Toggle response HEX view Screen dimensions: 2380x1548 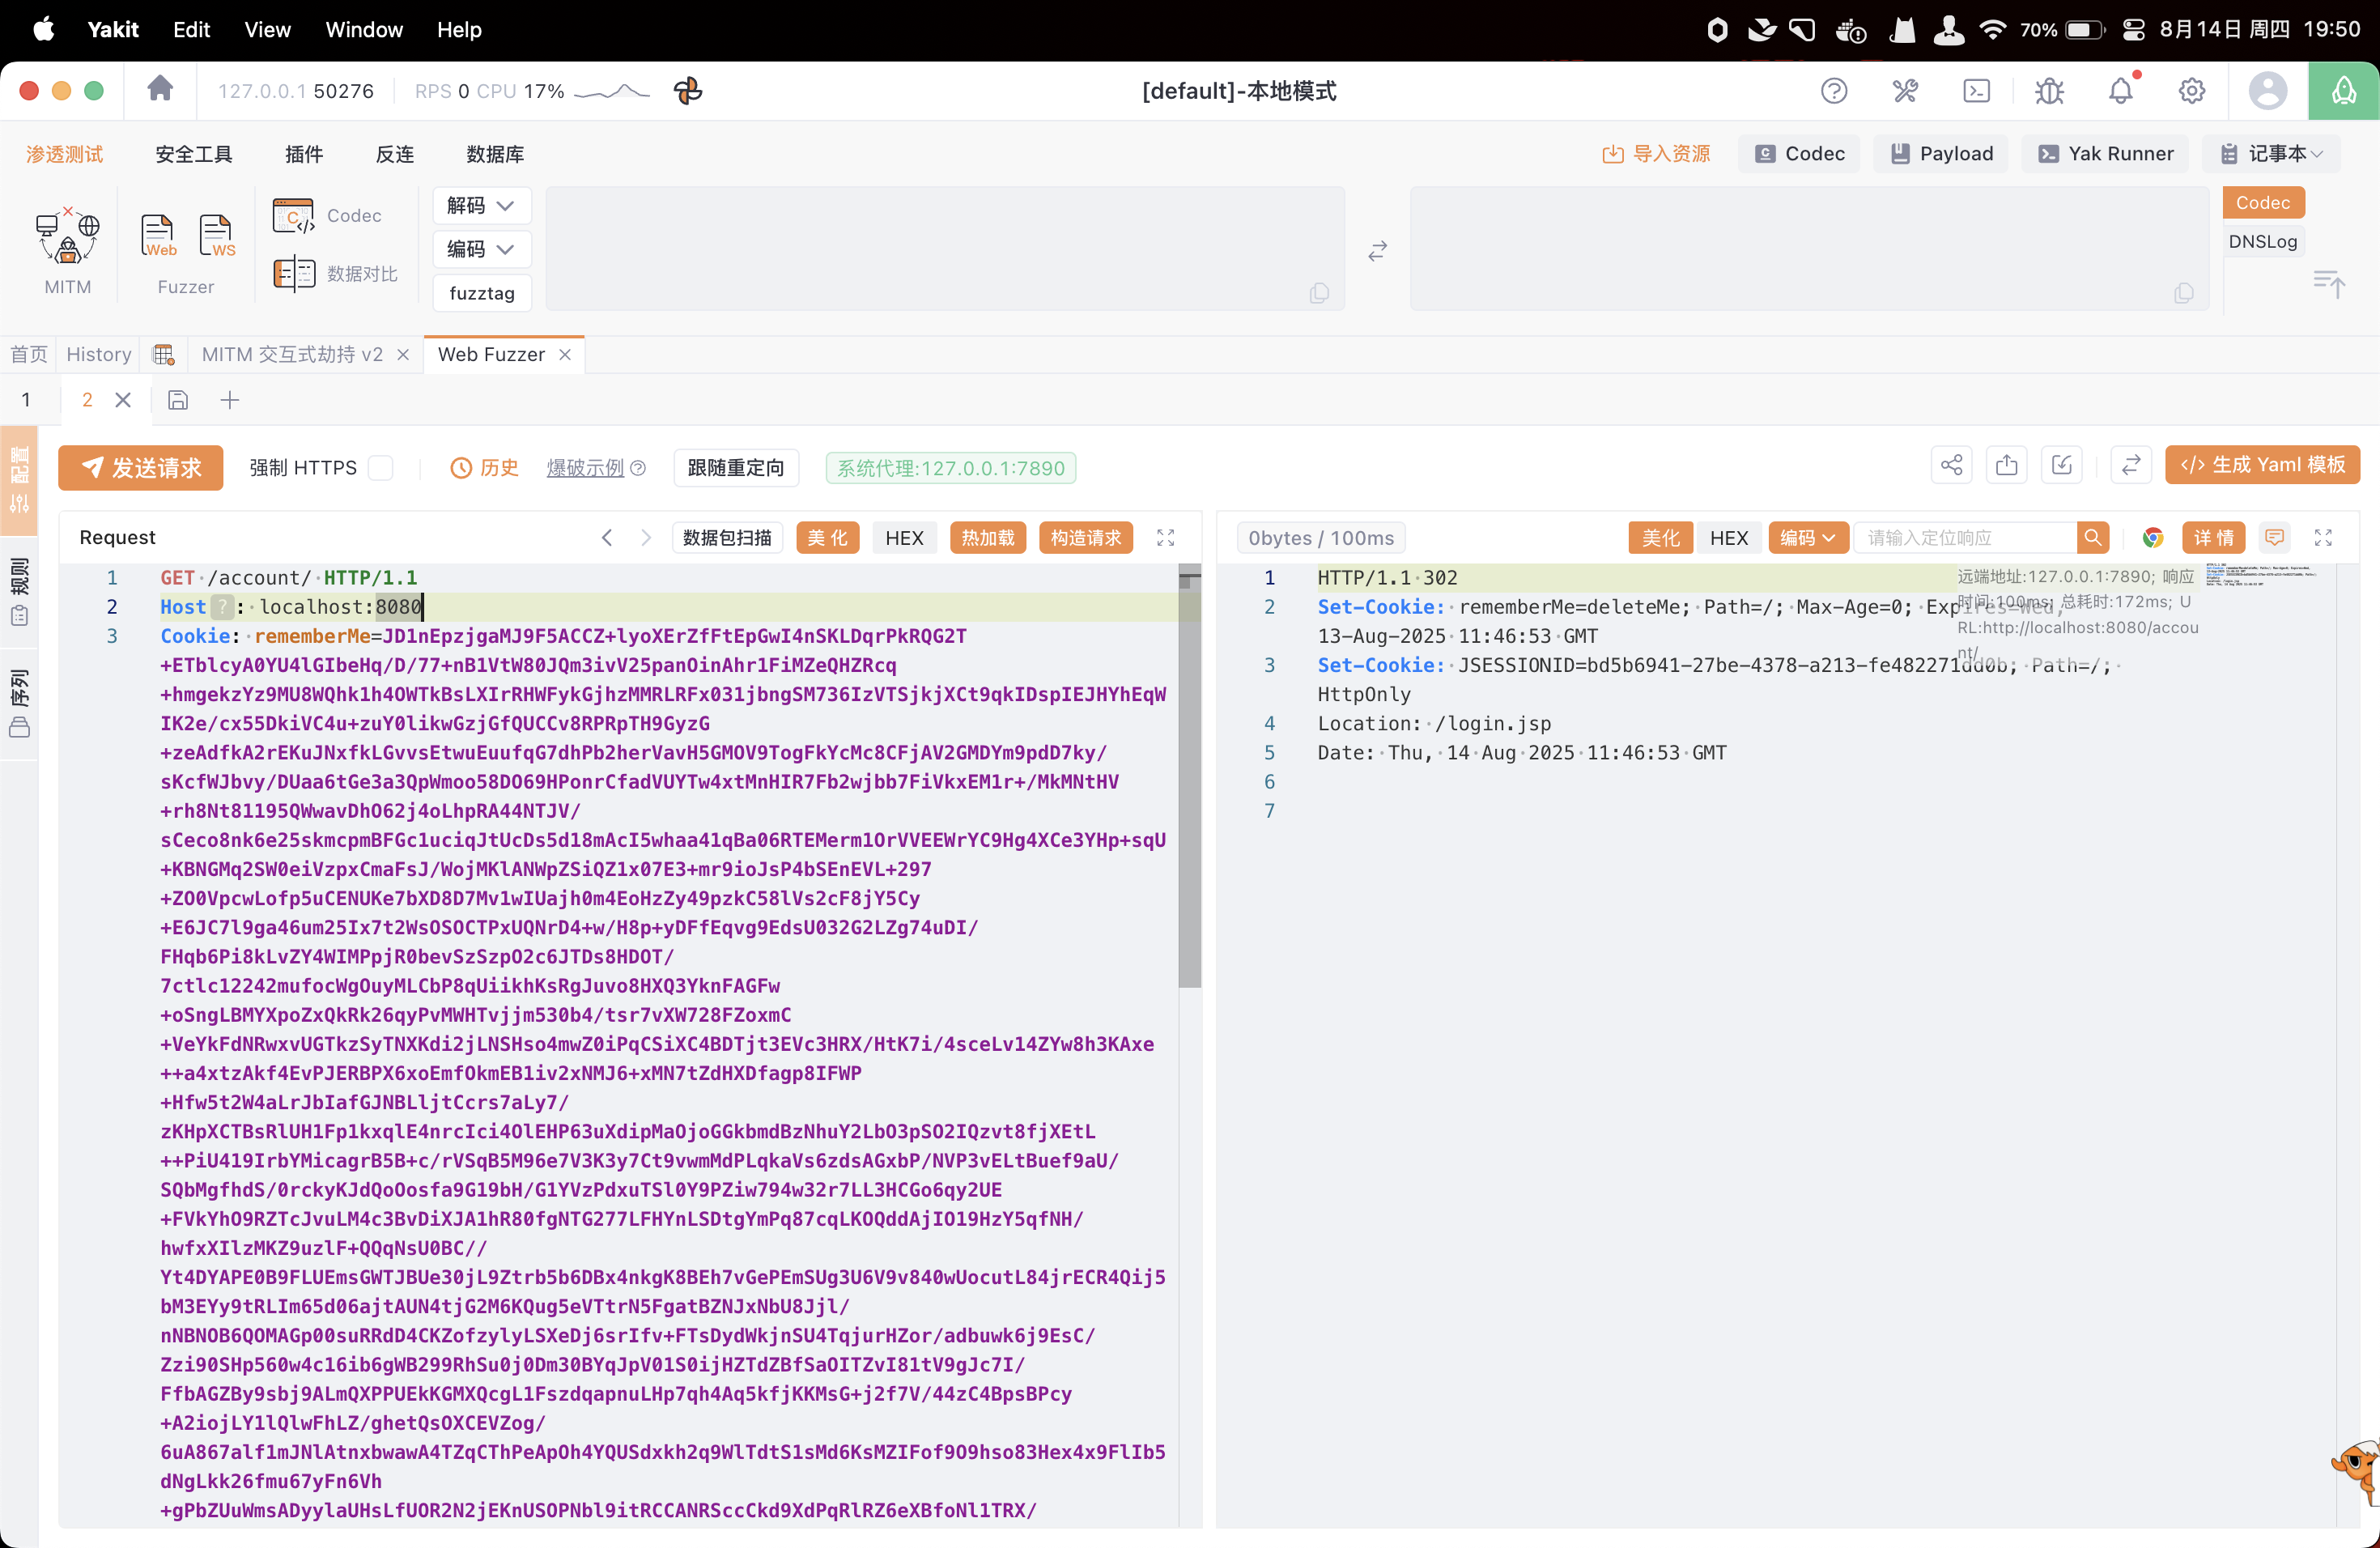(x=1728, y=537)
